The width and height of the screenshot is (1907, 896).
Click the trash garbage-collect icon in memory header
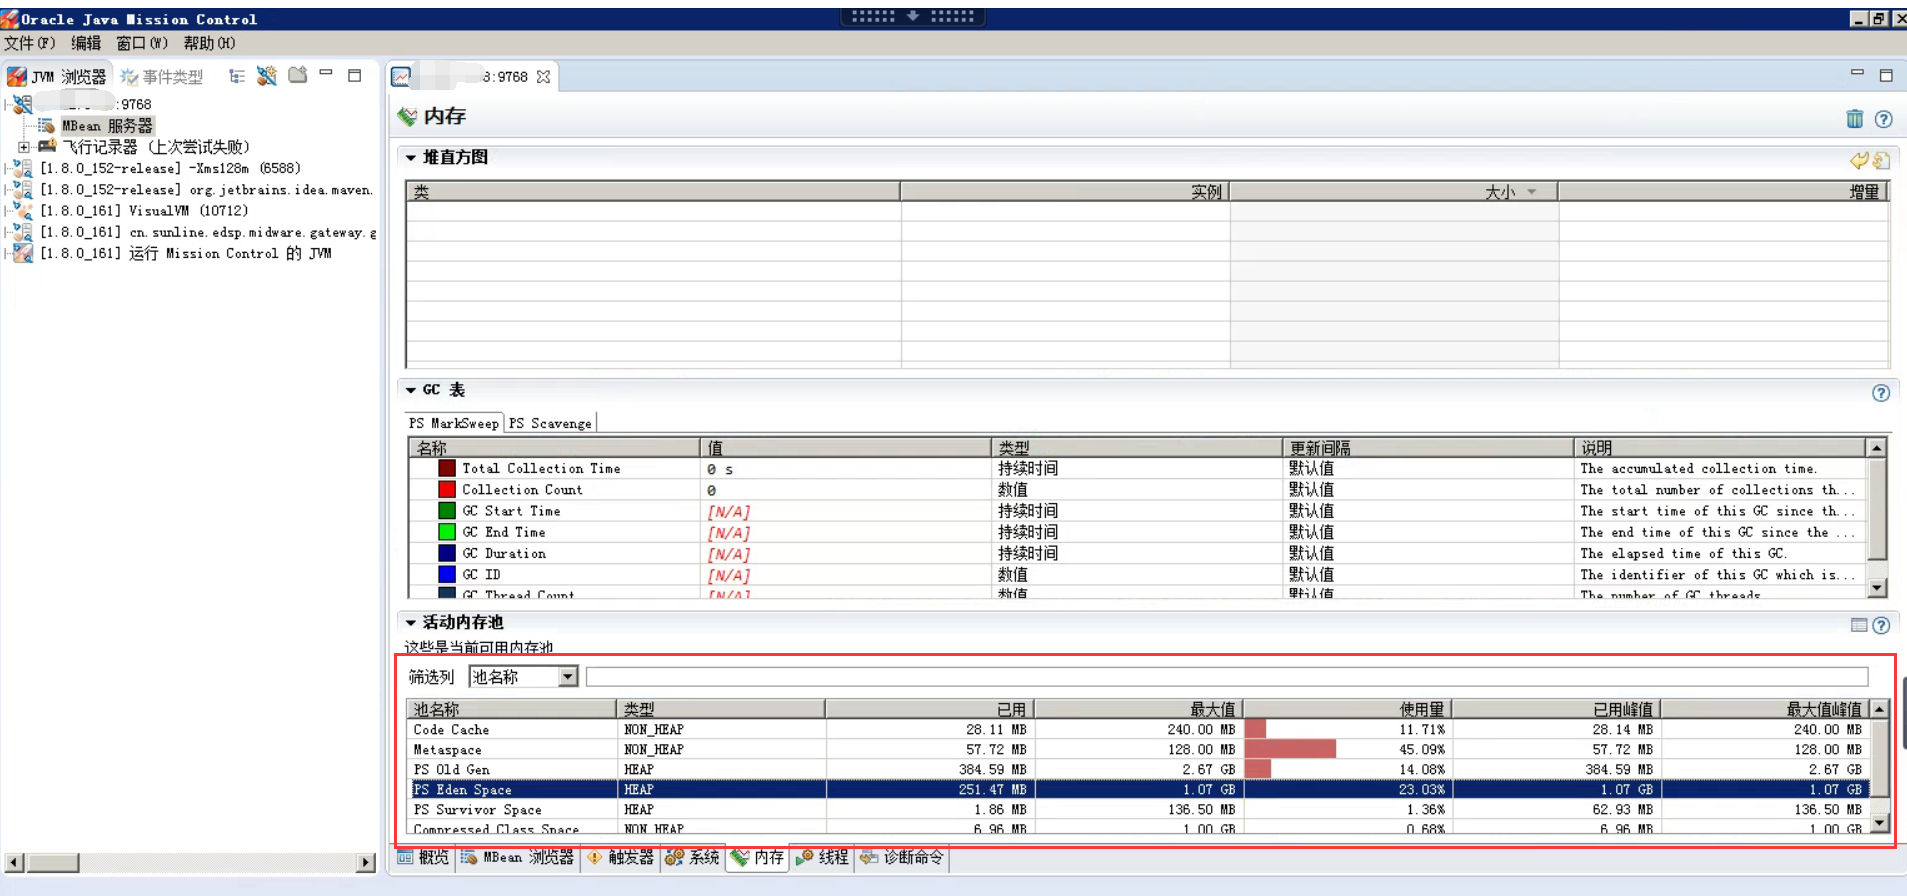(x=1855, y=119)
